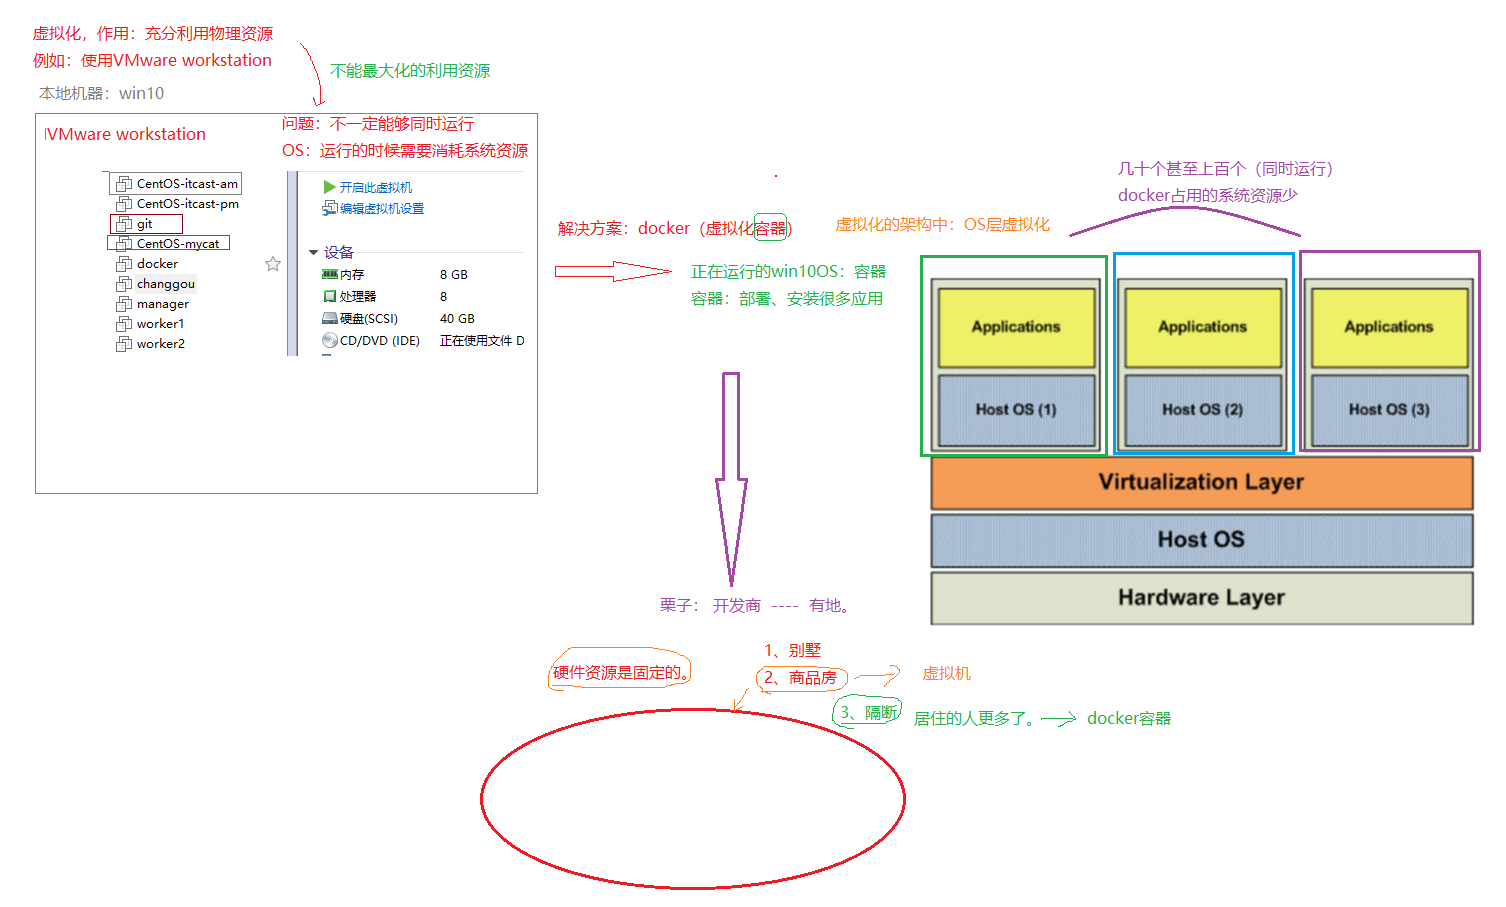Select the worker2 virtual machine entry
The width and height of the screenshot is (1506, 907).
[x=160, y=344]
